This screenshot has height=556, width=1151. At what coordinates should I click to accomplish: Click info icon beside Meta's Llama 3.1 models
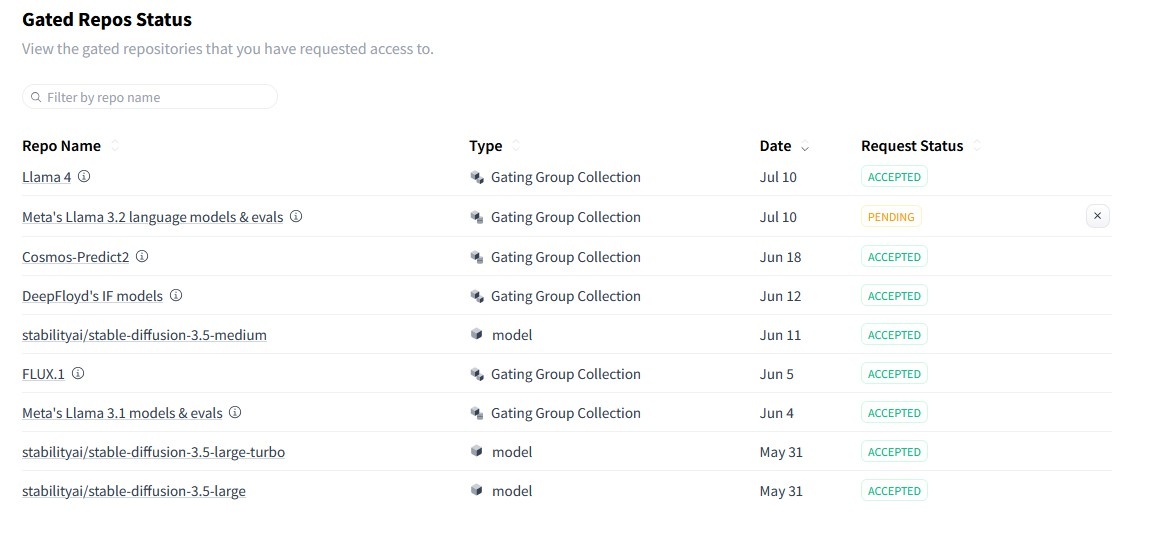235,413
